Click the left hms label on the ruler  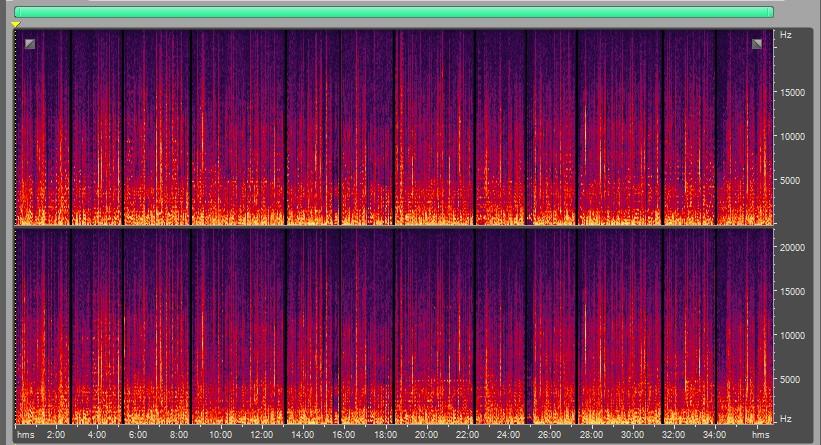(26, 435)
